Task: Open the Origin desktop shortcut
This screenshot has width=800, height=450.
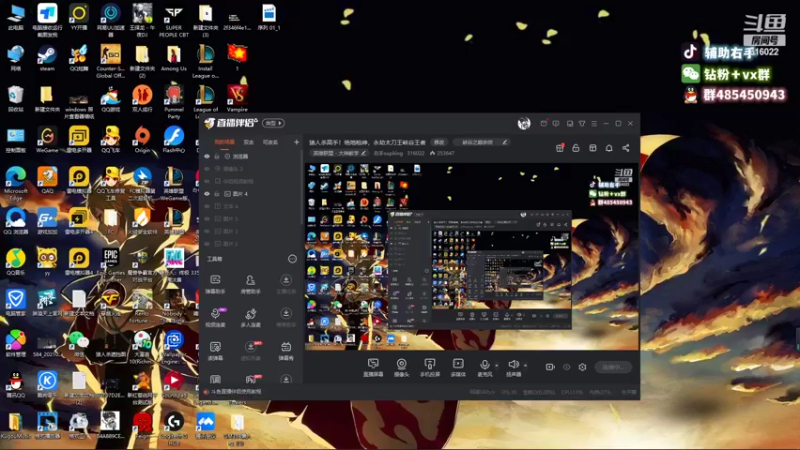Action: (x=142, y=140)
